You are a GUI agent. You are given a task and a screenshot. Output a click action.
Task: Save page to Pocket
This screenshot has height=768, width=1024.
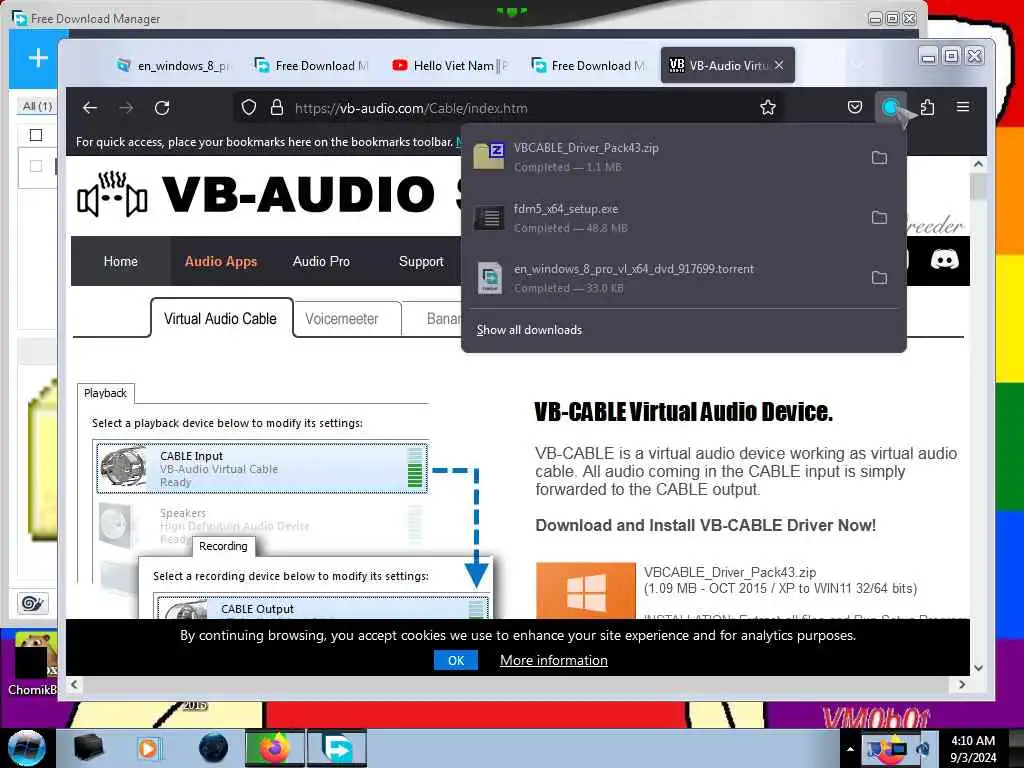point(855,108)
